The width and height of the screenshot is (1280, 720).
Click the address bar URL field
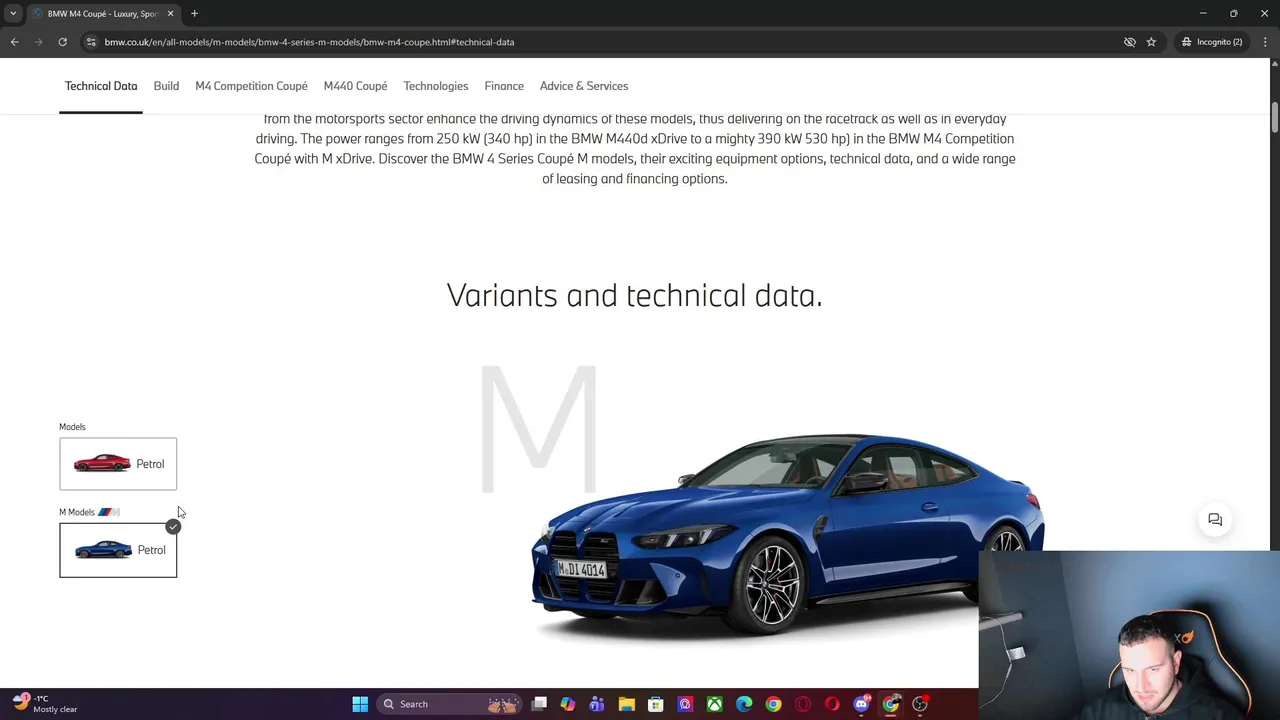600,42
